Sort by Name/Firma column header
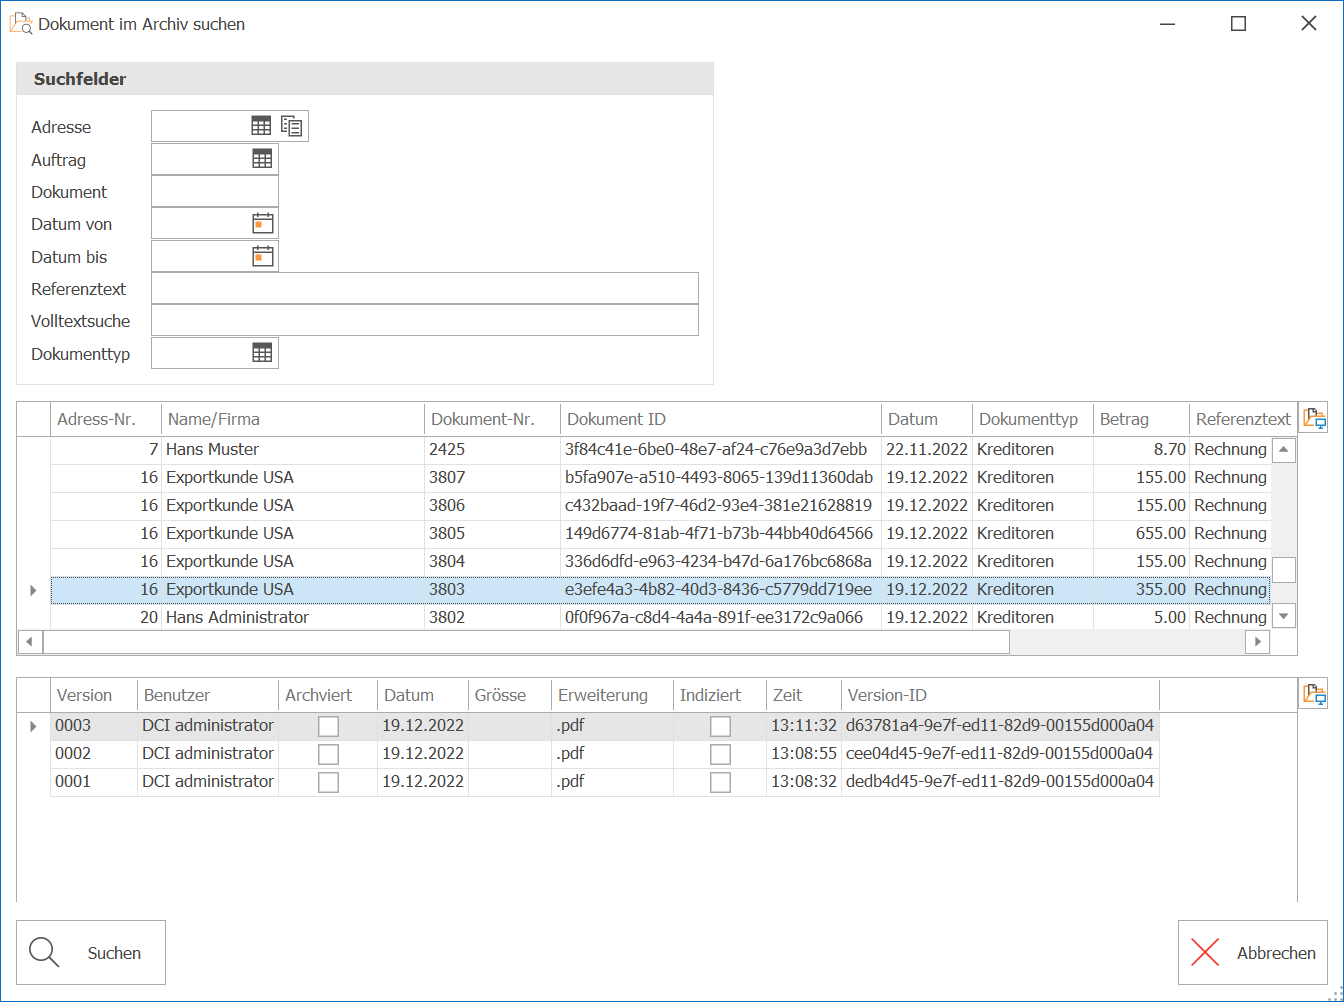The height and width of the screenshot is (1002, 1344). pyautogui.click(x=293, y=419)
